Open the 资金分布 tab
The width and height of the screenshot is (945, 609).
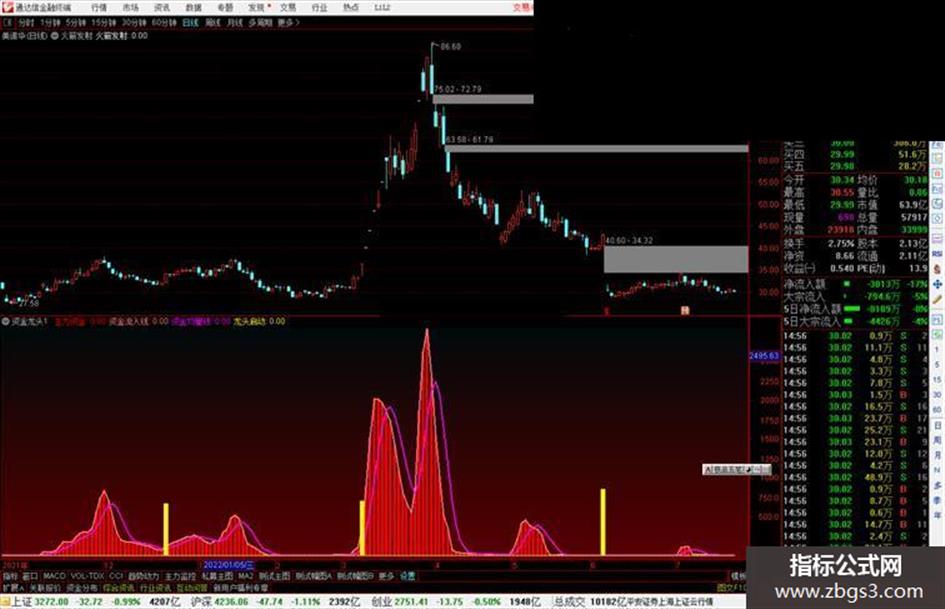coord(82,587)
